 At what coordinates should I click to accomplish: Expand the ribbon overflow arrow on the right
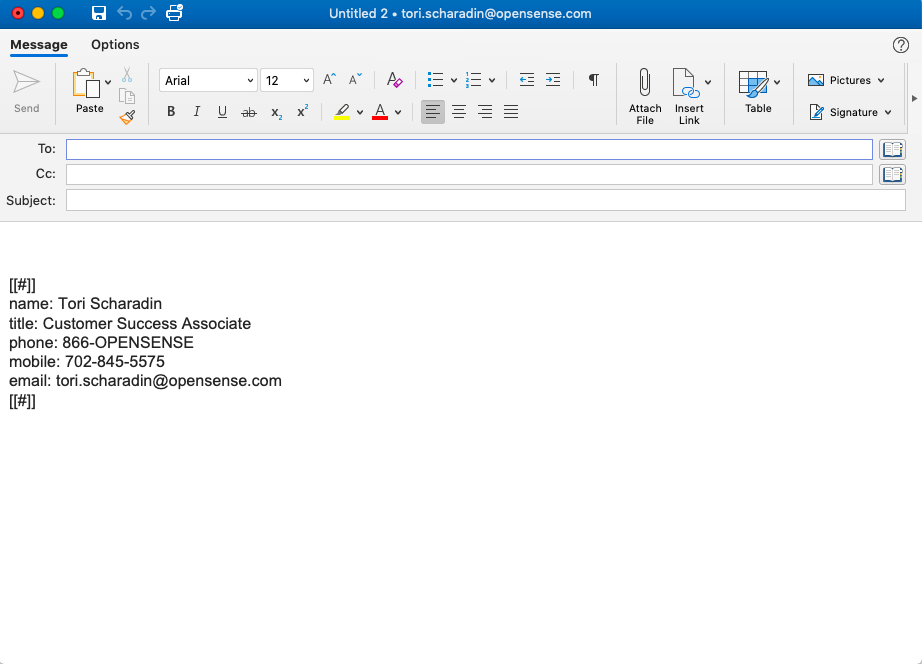pos(914,98)
